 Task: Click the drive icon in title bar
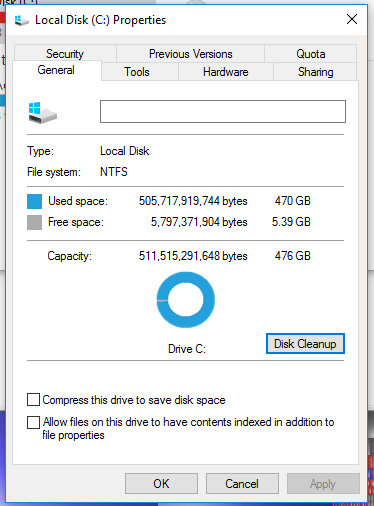click(22, 21)
